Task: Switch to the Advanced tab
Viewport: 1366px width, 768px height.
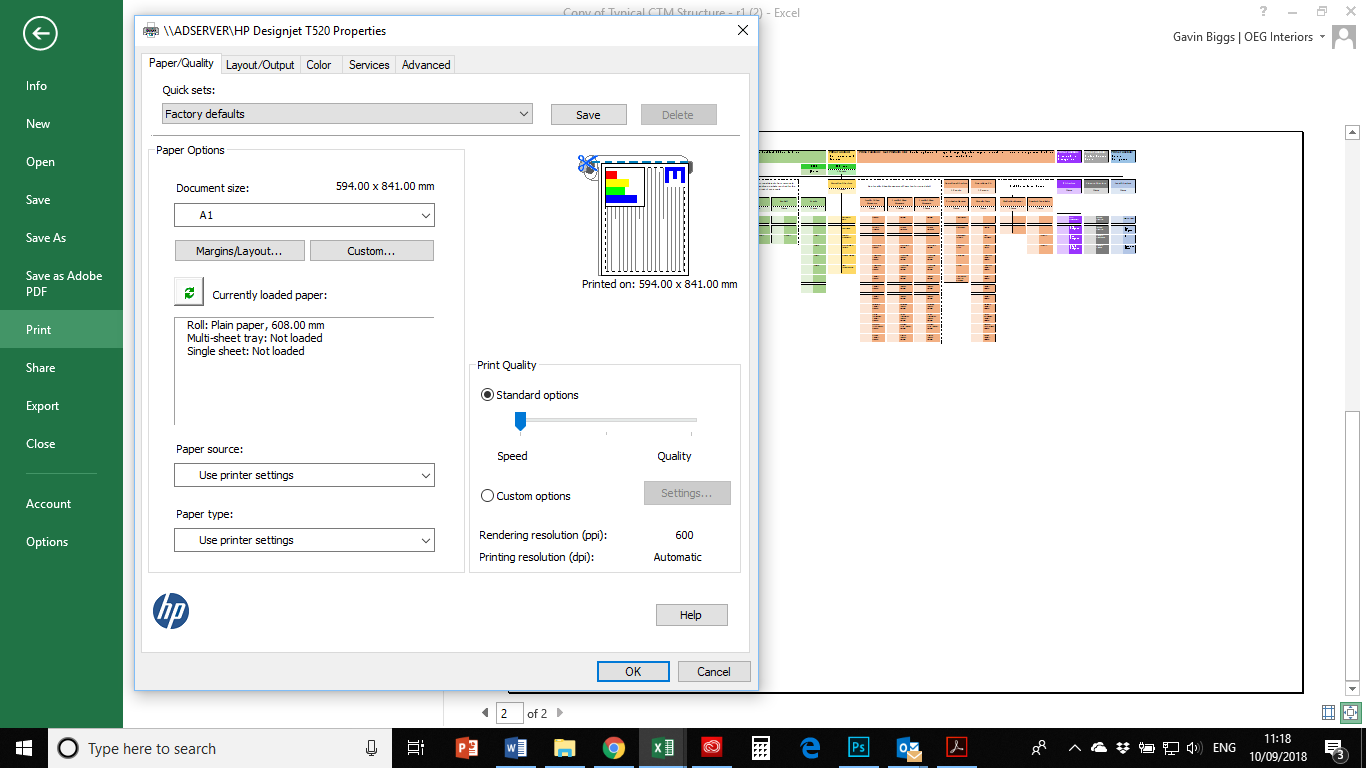Action: tap(426, 65)
